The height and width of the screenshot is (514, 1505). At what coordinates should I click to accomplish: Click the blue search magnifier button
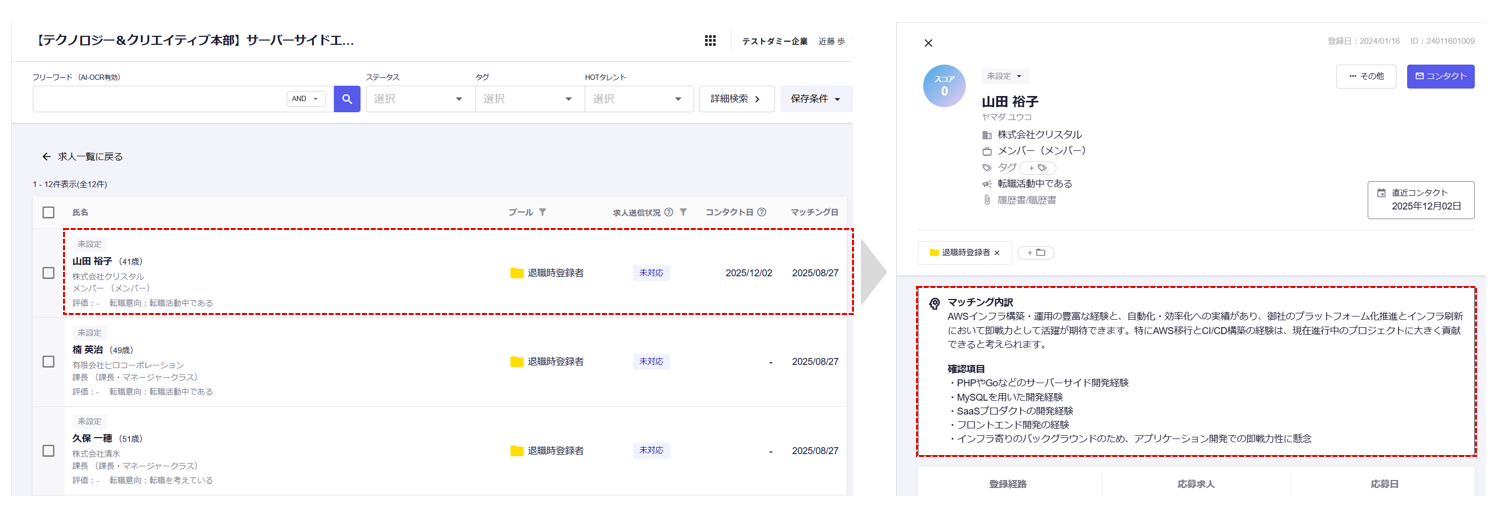[347, 99]
